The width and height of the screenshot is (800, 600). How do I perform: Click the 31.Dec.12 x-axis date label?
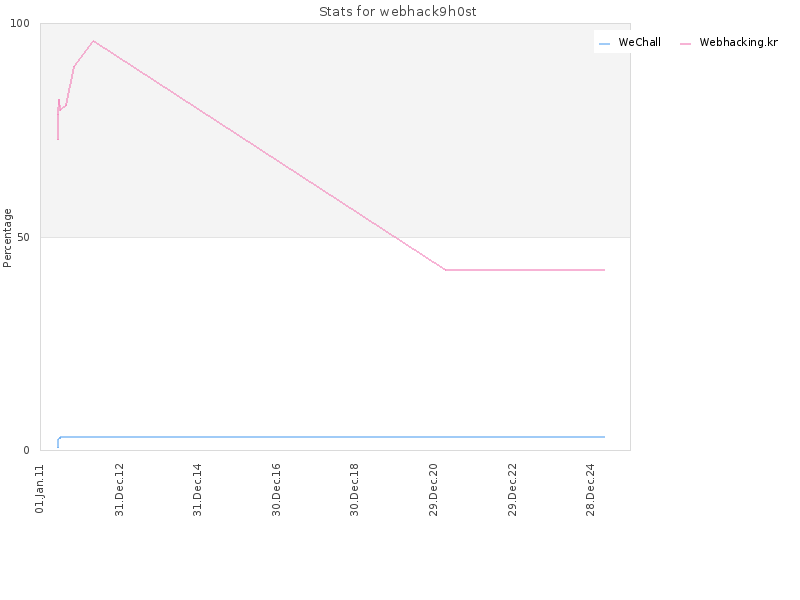tap(119, 490)
